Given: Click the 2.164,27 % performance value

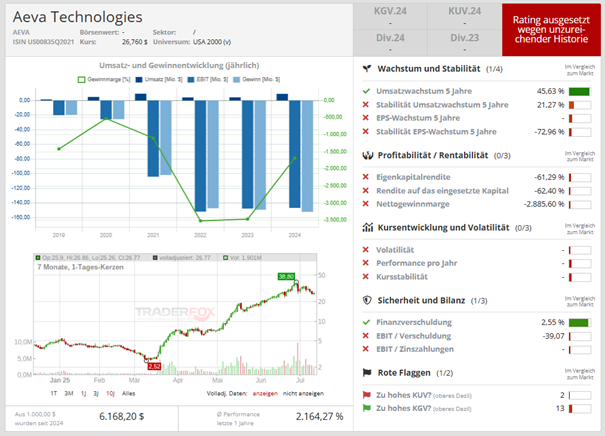Looking at the screenshot, I should (319, 417).
